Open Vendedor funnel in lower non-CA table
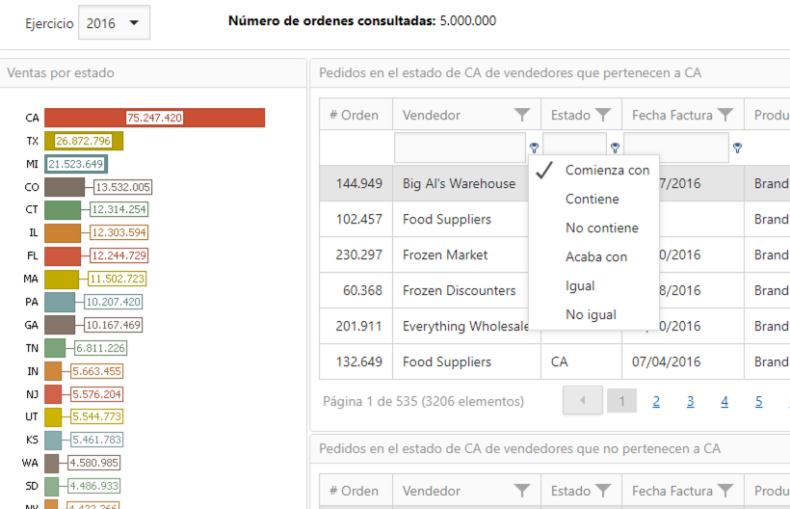This screenshot has height=509, width=790. pos(522,490)
